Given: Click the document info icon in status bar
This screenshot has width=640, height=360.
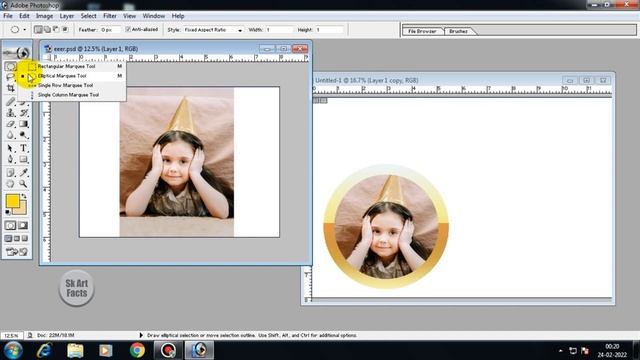Looking at the screenshot, I should tap(30, 335).
